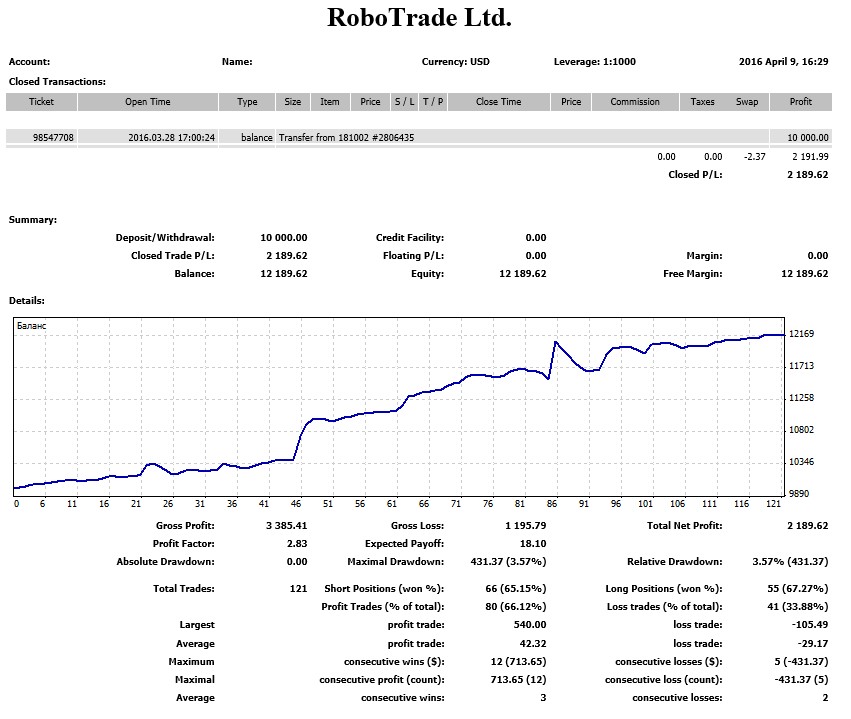Click the Open Time column header
Screen dimensions: 851x719
point(148,102)
